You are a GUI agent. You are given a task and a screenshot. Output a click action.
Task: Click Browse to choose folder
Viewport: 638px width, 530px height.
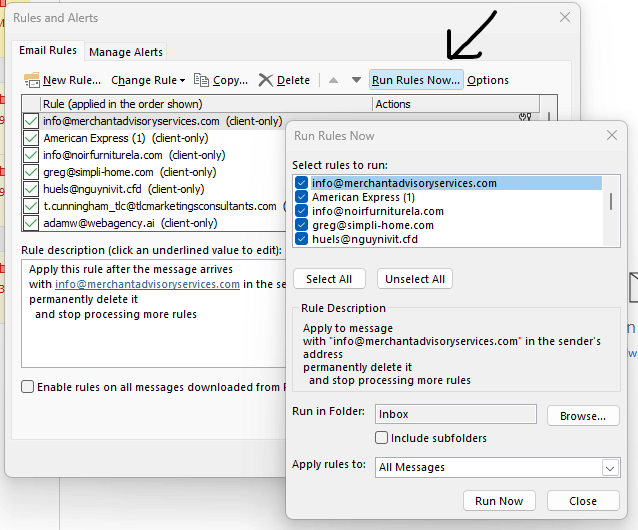coord(583,416)
